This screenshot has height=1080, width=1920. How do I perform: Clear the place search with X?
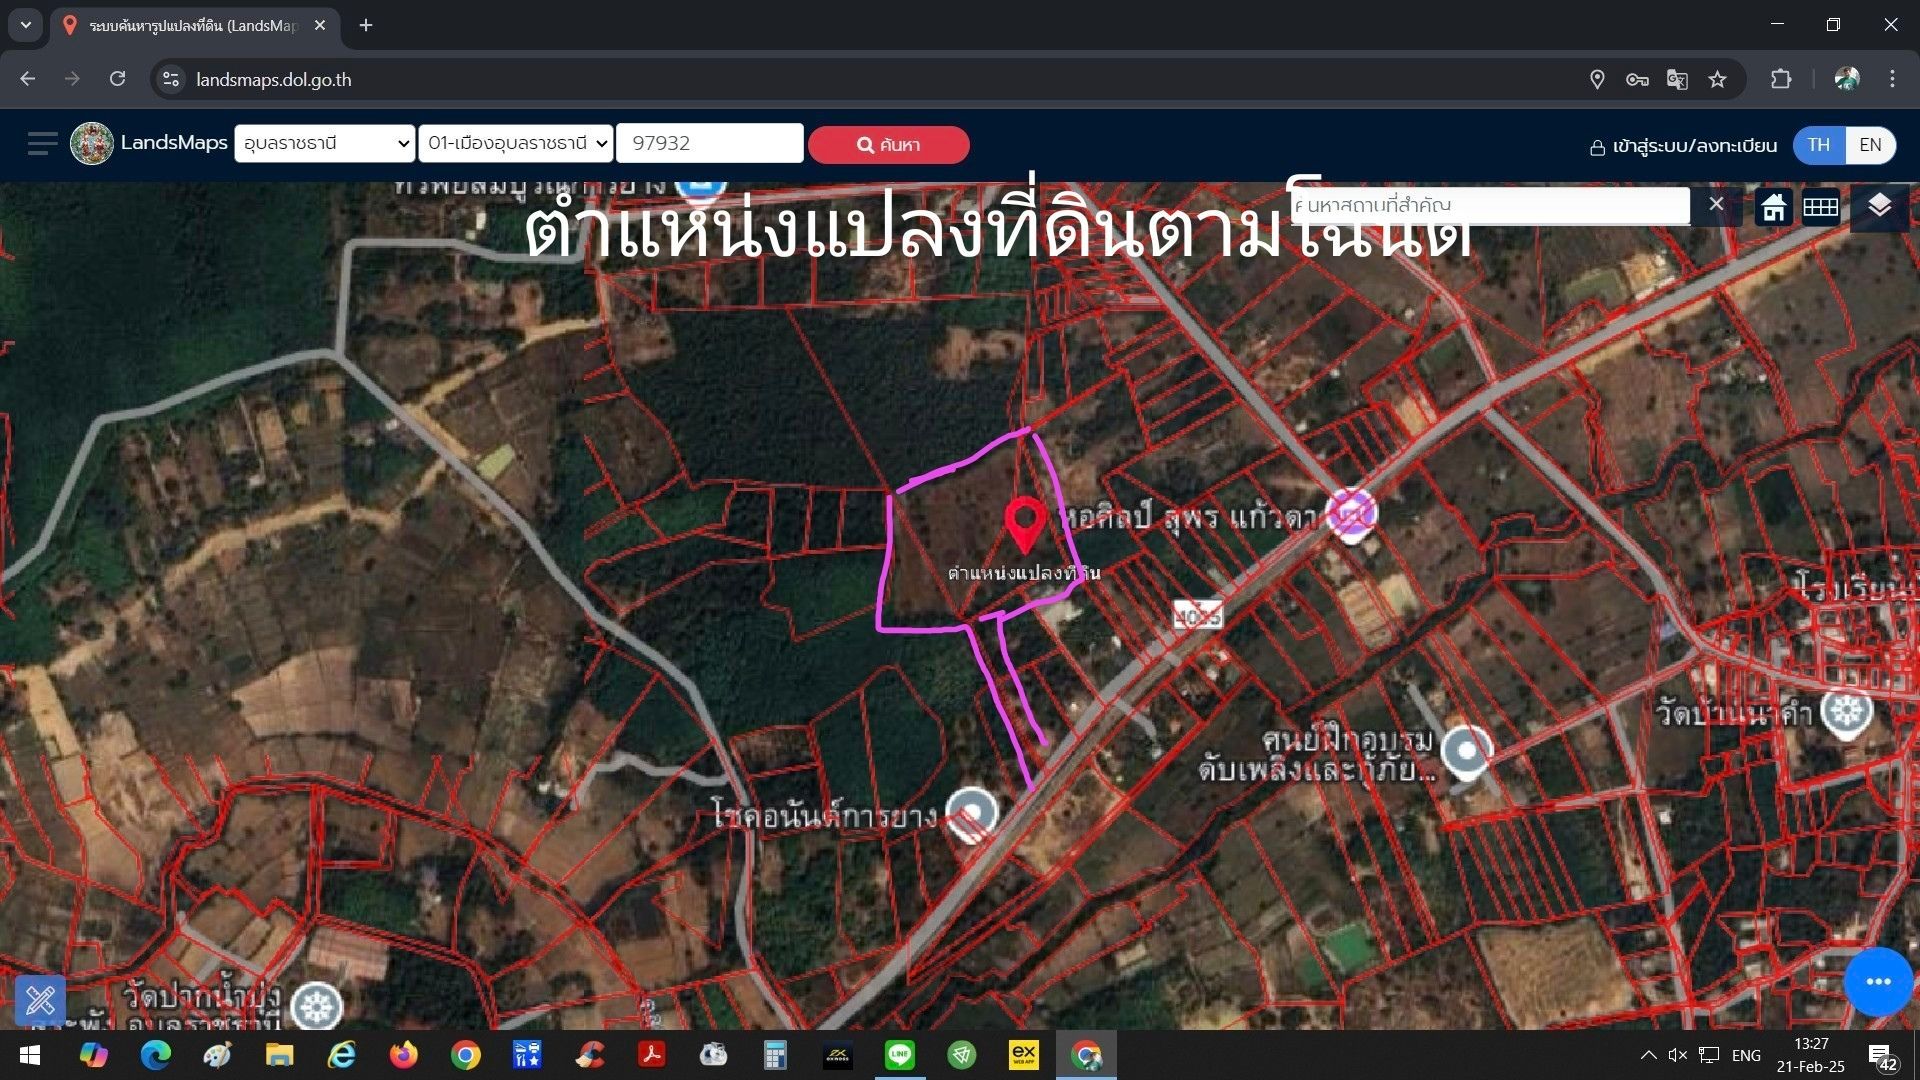pyautogui.click(x=1716, y=204)
